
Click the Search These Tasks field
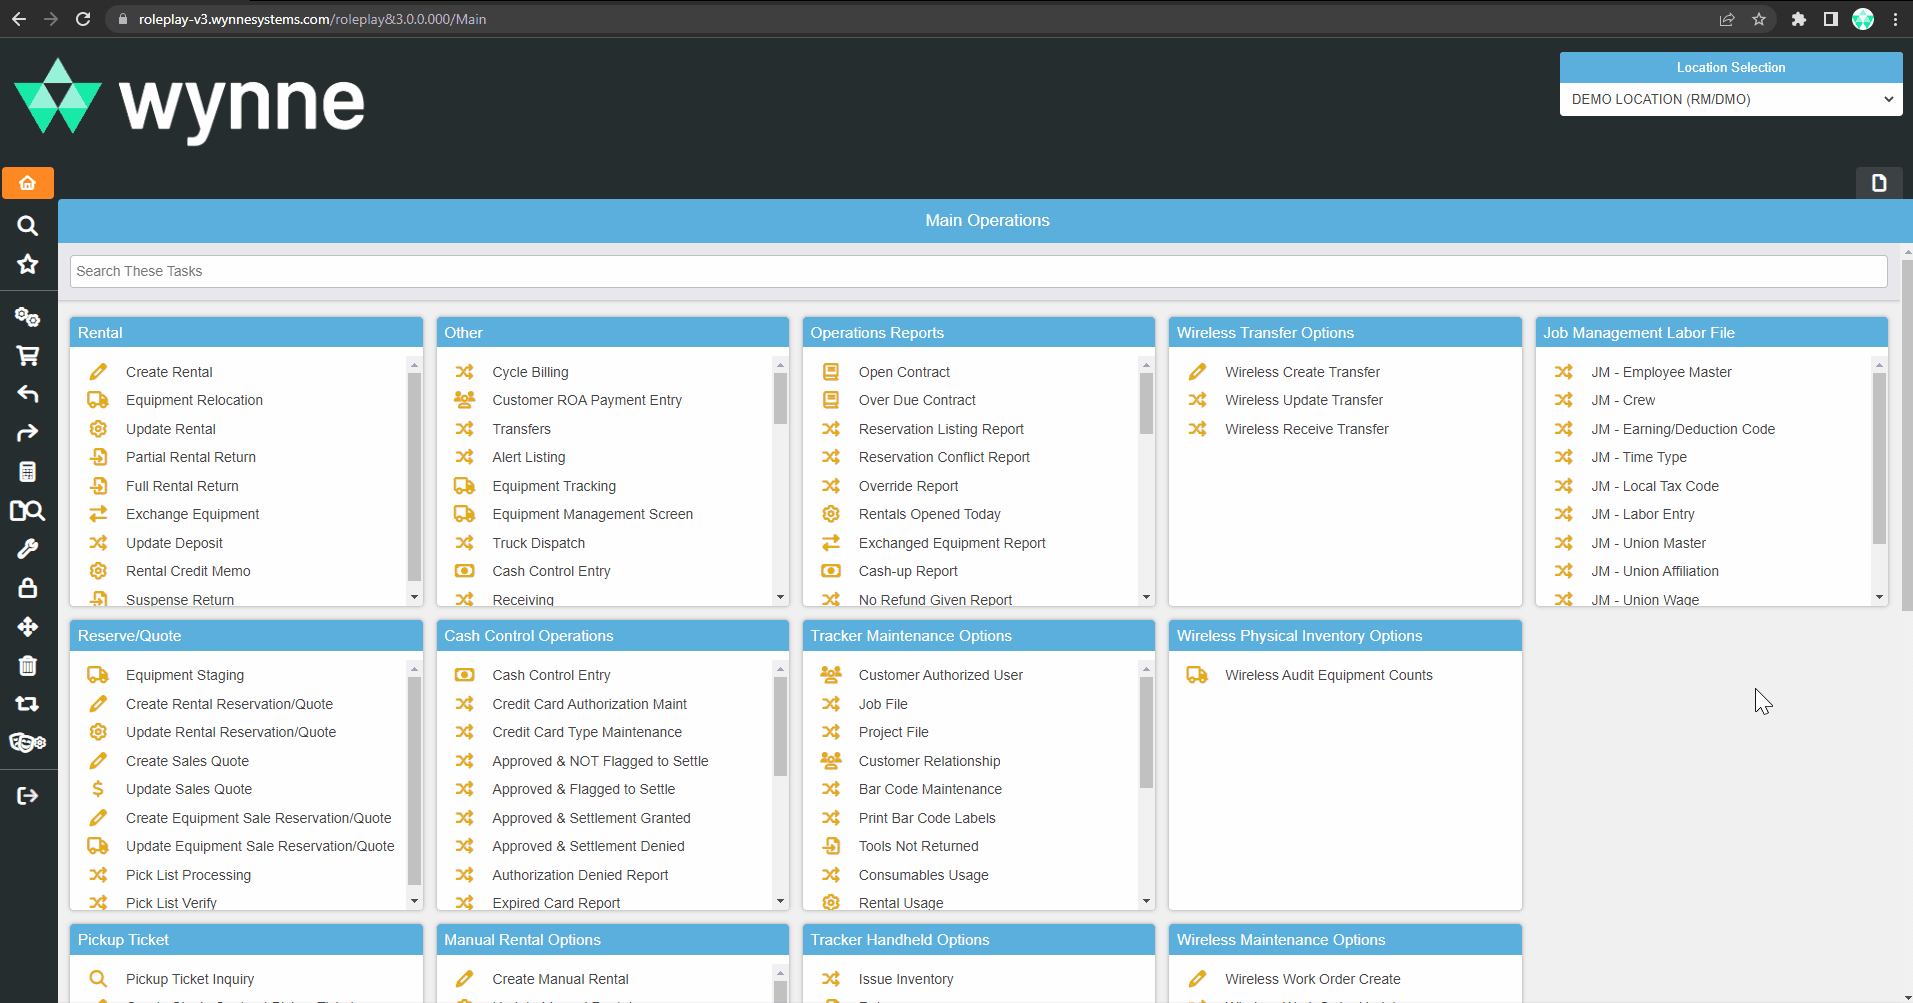(978, 271)
